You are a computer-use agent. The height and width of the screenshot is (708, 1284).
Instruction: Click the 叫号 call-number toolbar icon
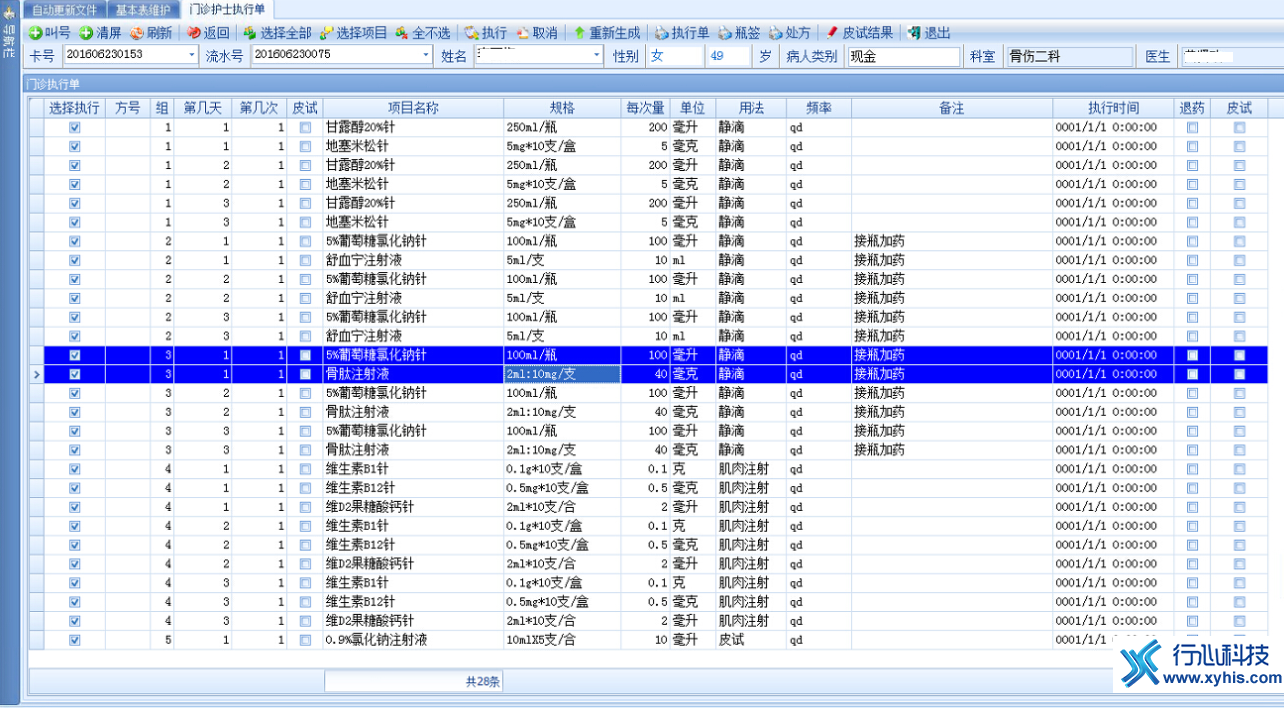[x=36, y=33]
